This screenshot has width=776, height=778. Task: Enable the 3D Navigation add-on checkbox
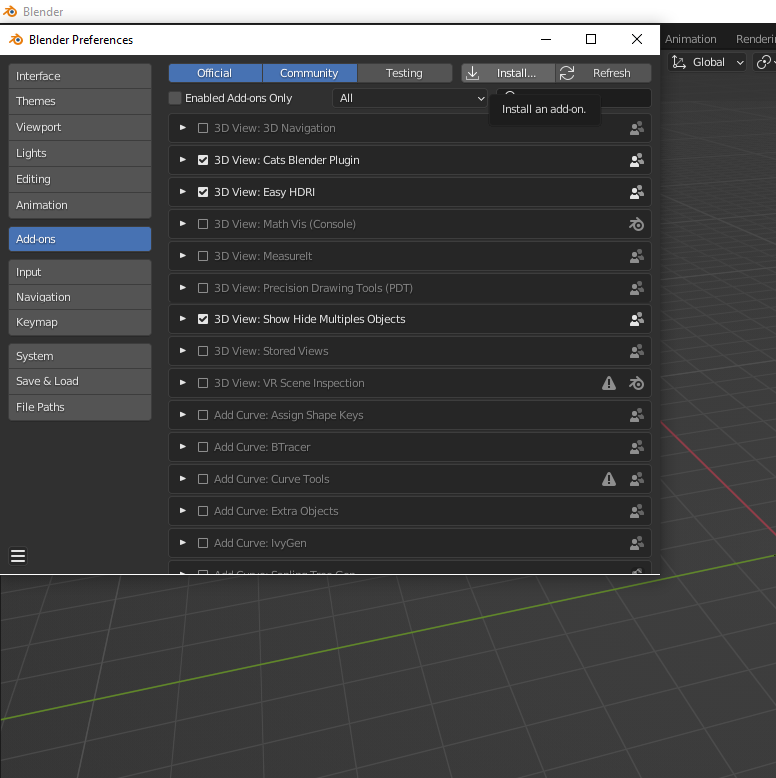tap(203, 128)
